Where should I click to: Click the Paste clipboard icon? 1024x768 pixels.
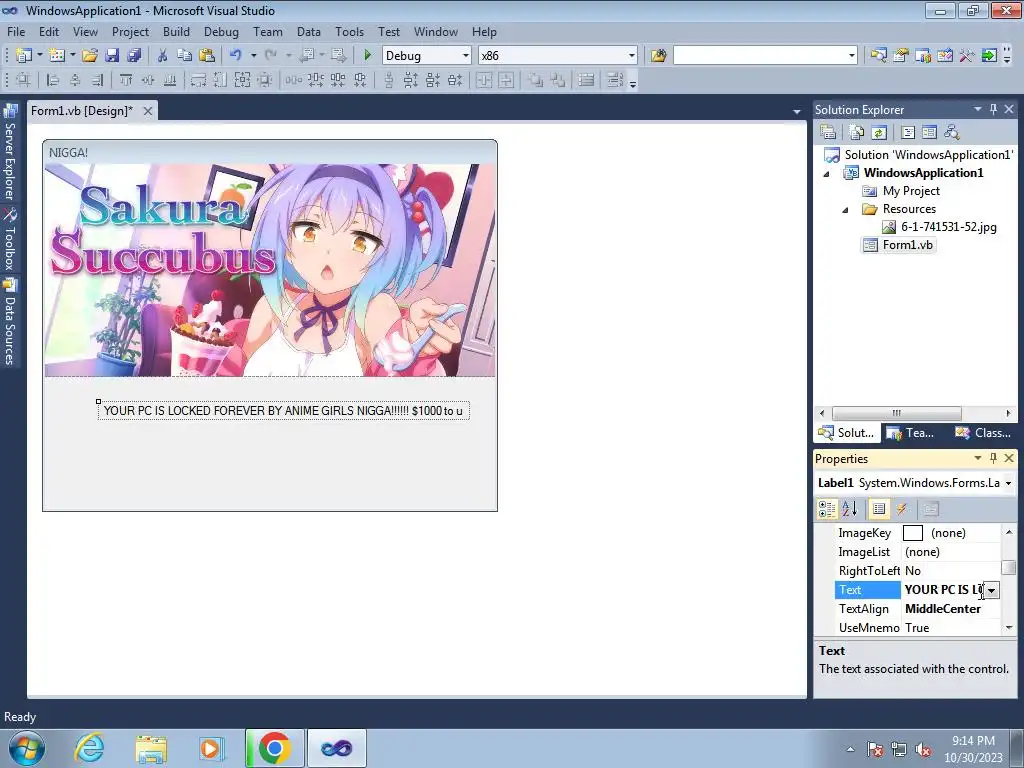click(207, 56)
